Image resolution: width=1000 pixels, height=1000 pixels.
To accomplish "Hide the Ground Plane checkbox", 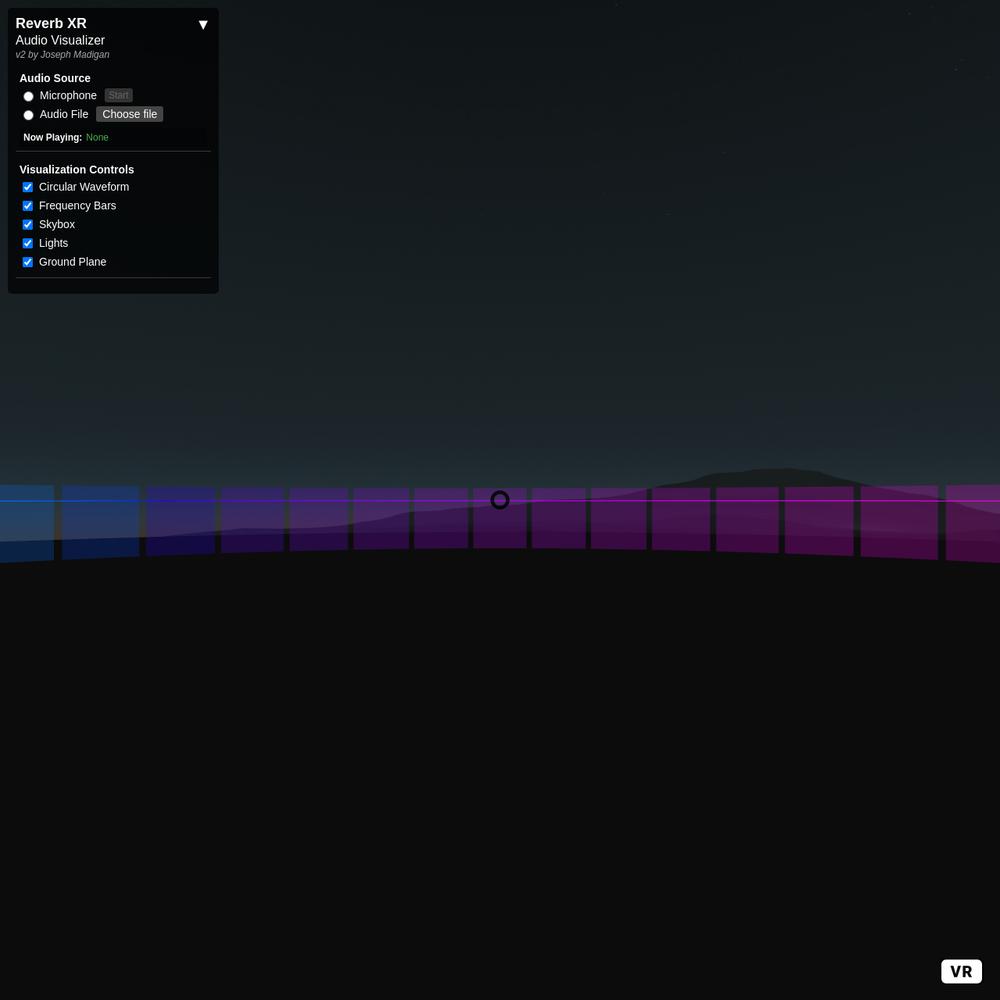I will 27,262.
